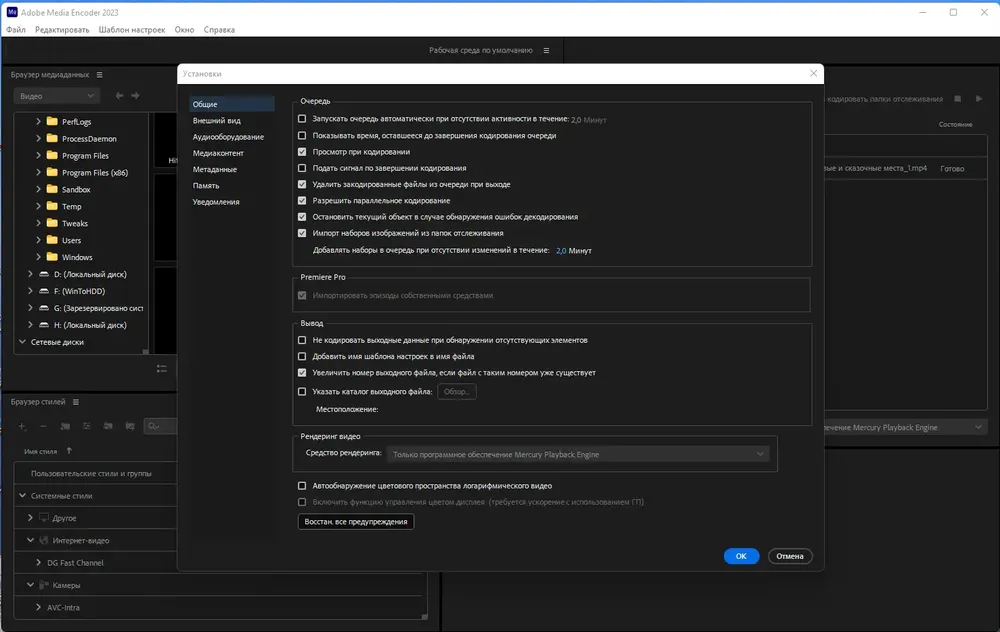The width and height of the screenshot is (1000, 632).
Task: Open the Style Browser panel menu icon
Action: [76, 402]
